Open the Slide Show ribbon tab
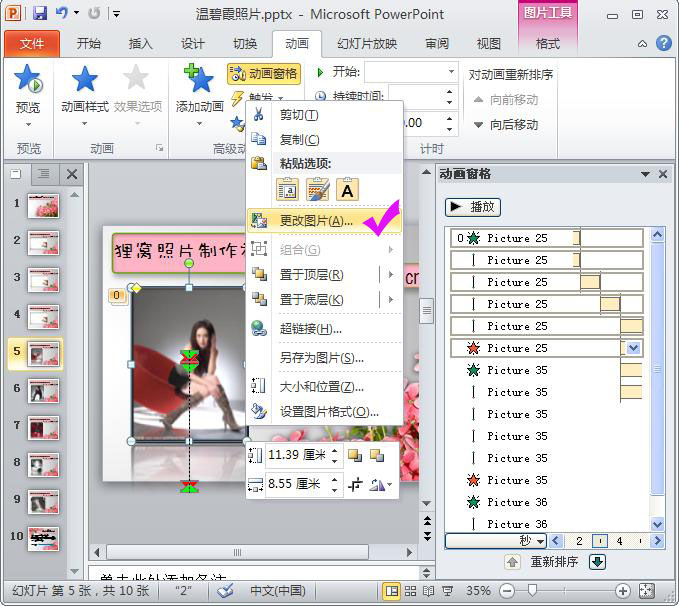Image resolution: width=679 pixels, height=606 pixels. (x=367, y=44)
